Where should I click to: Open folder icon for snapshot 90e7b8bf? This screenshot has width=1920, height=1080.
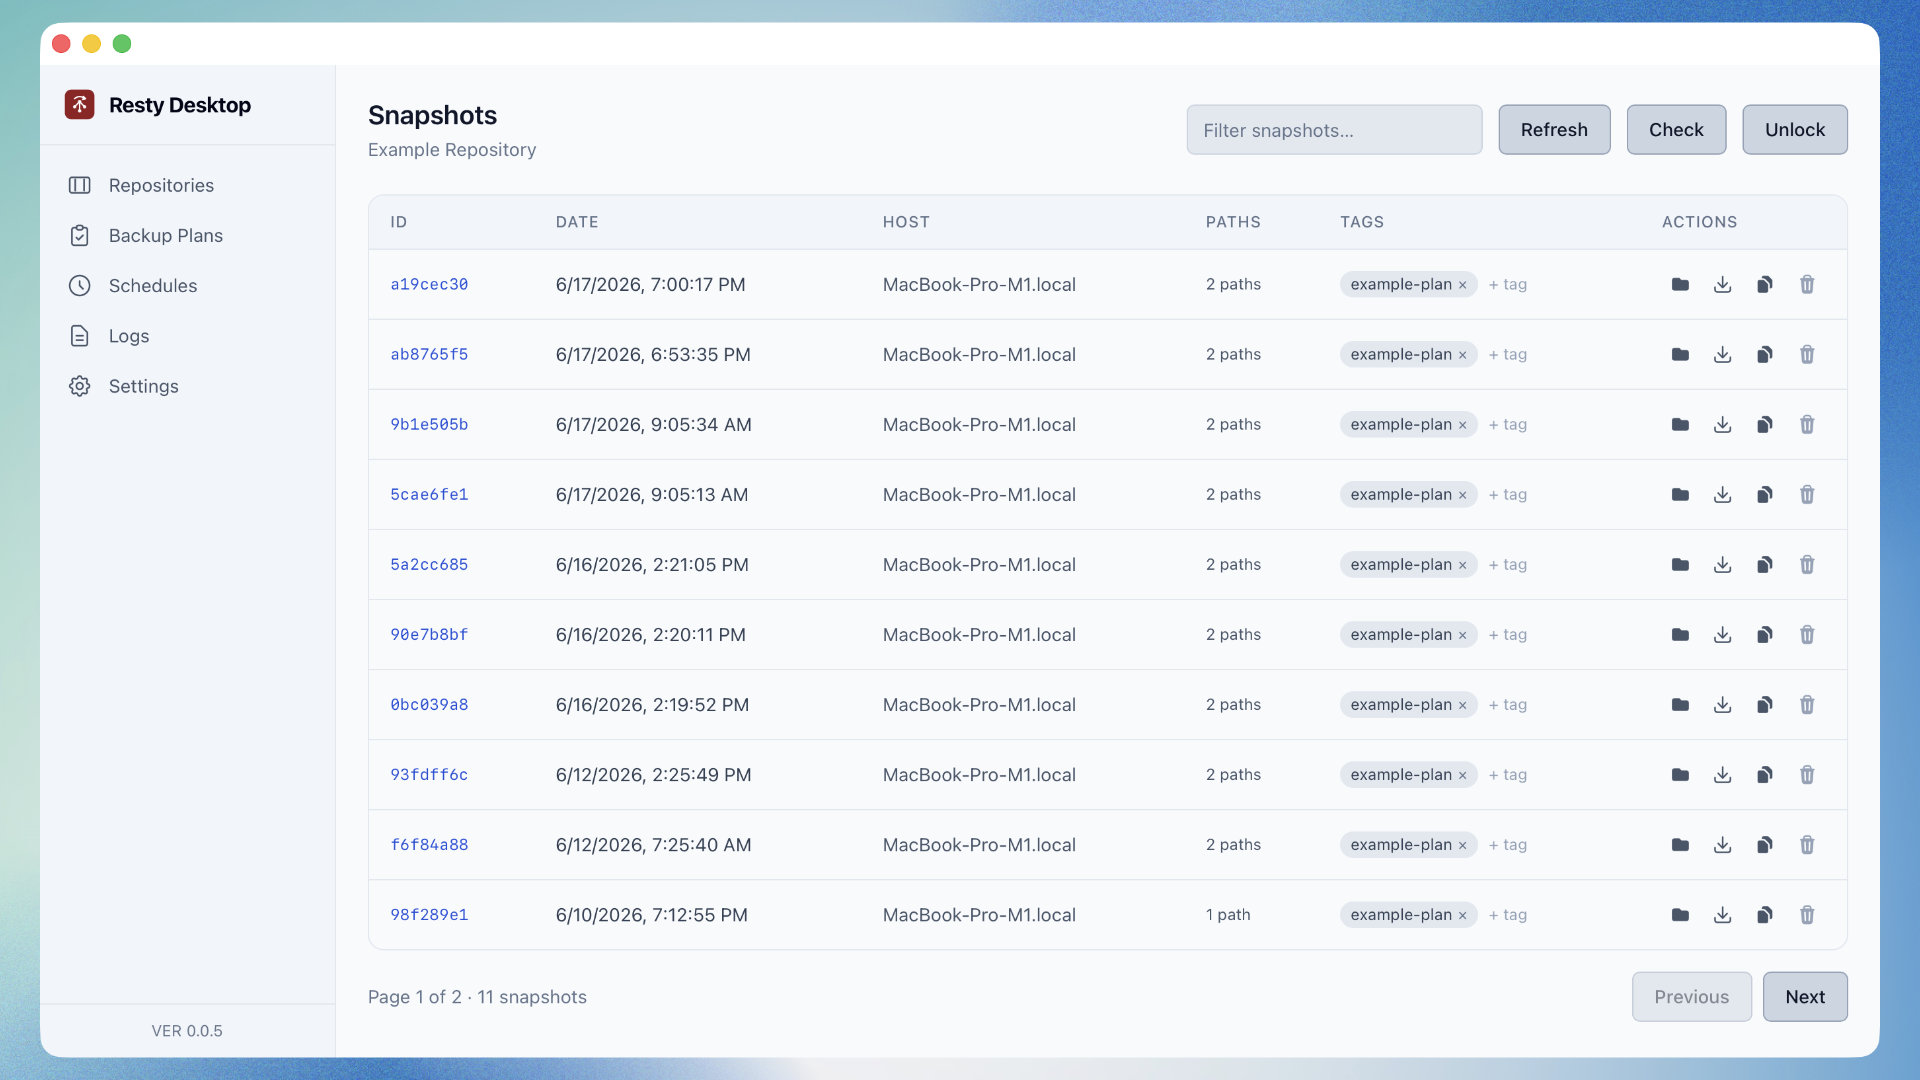1680,634
